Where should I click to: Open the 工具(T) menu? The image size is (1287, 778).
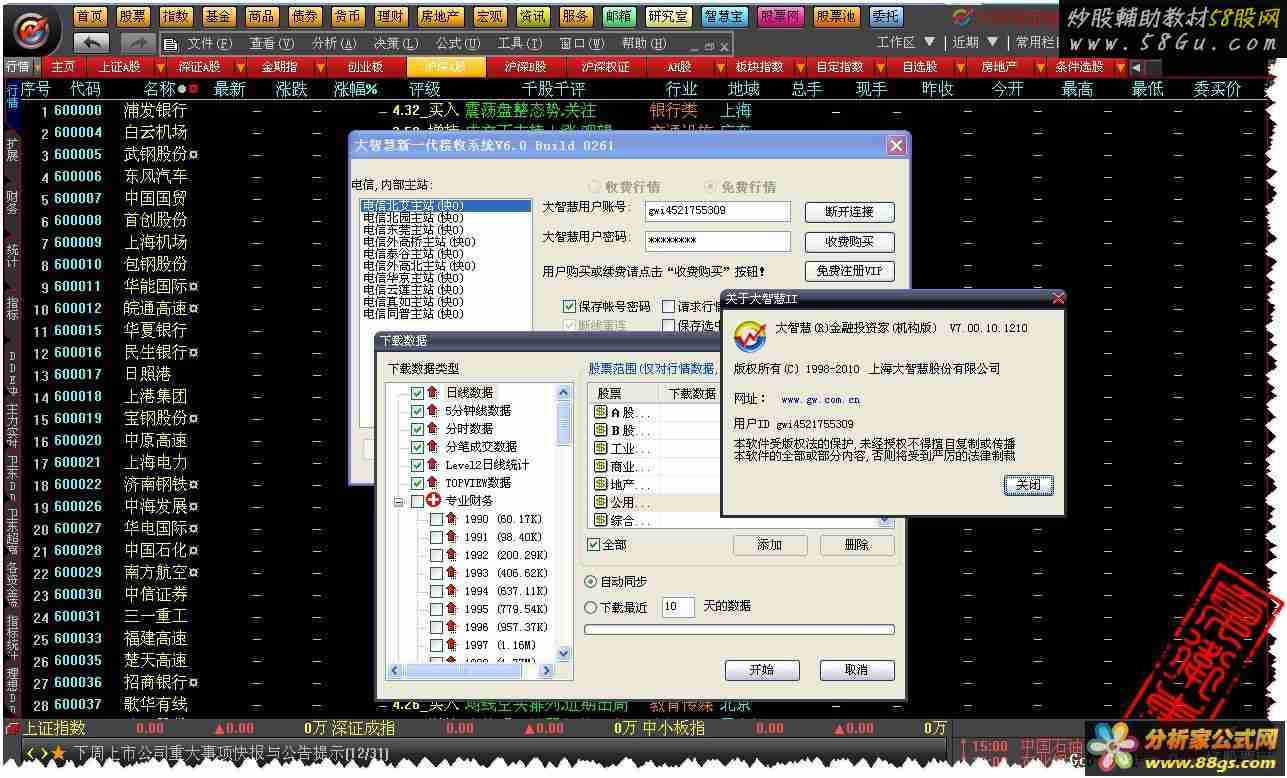520,44
